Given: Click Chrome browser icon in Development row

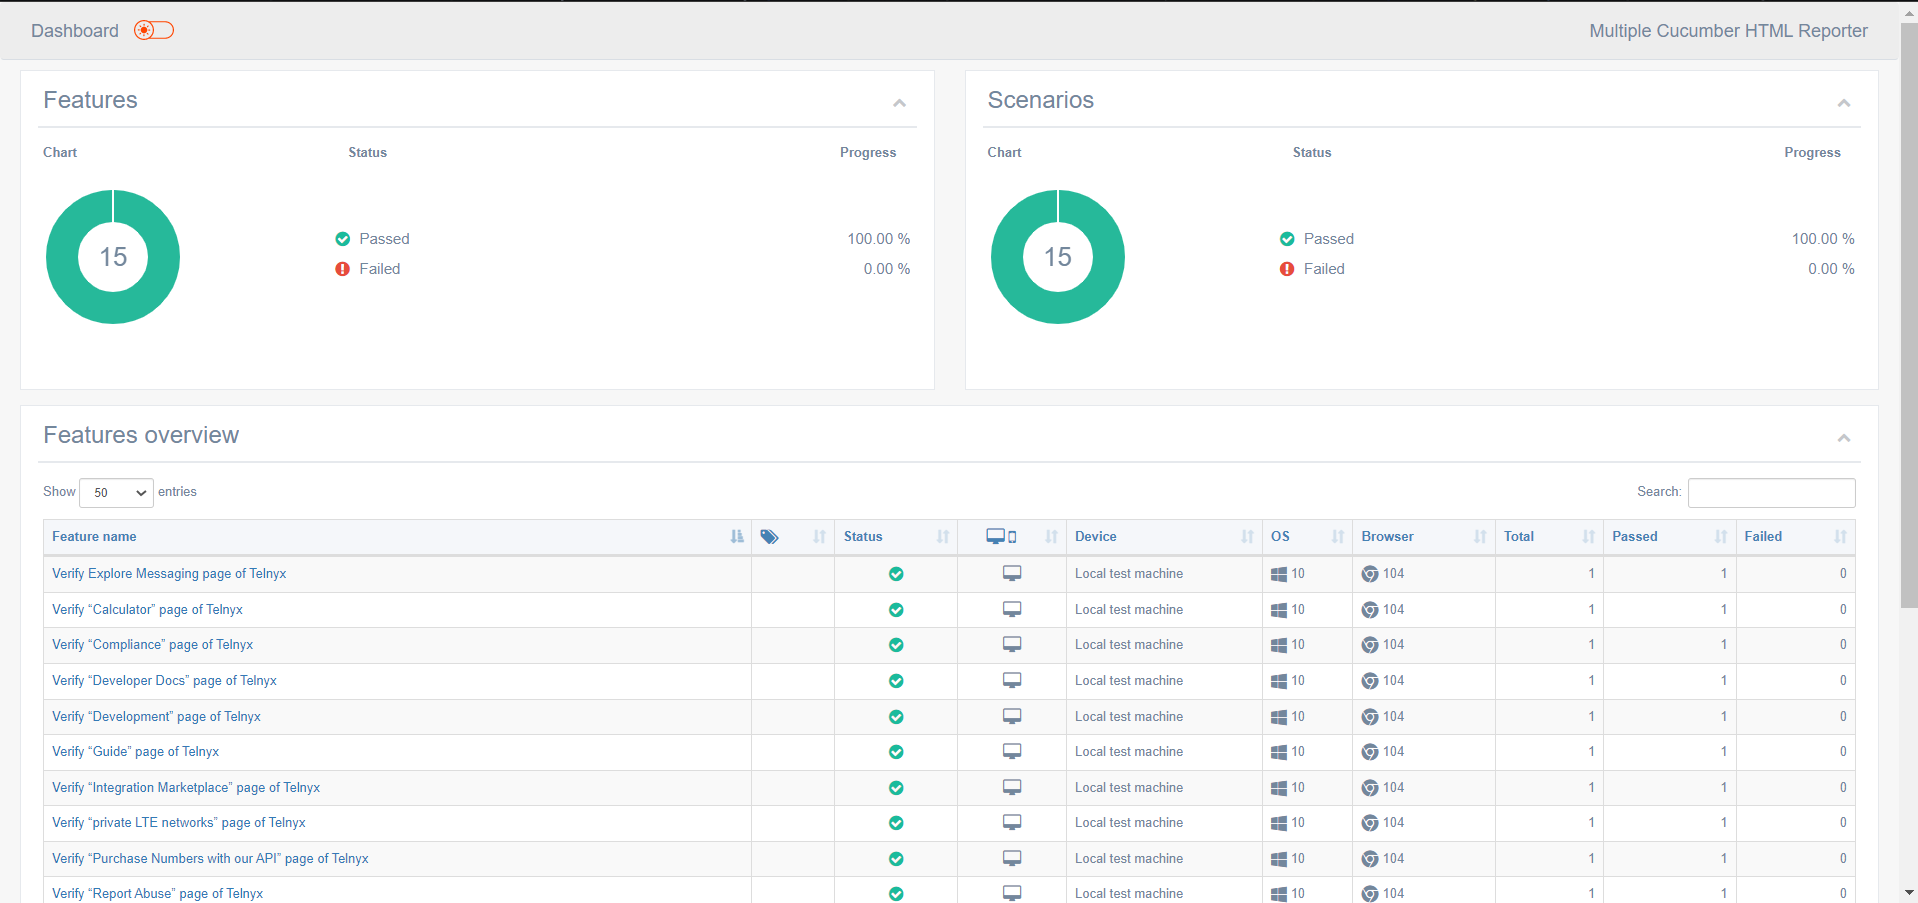Looking at the screenshot, I should pyautogui.click(x=1370, y=717).
